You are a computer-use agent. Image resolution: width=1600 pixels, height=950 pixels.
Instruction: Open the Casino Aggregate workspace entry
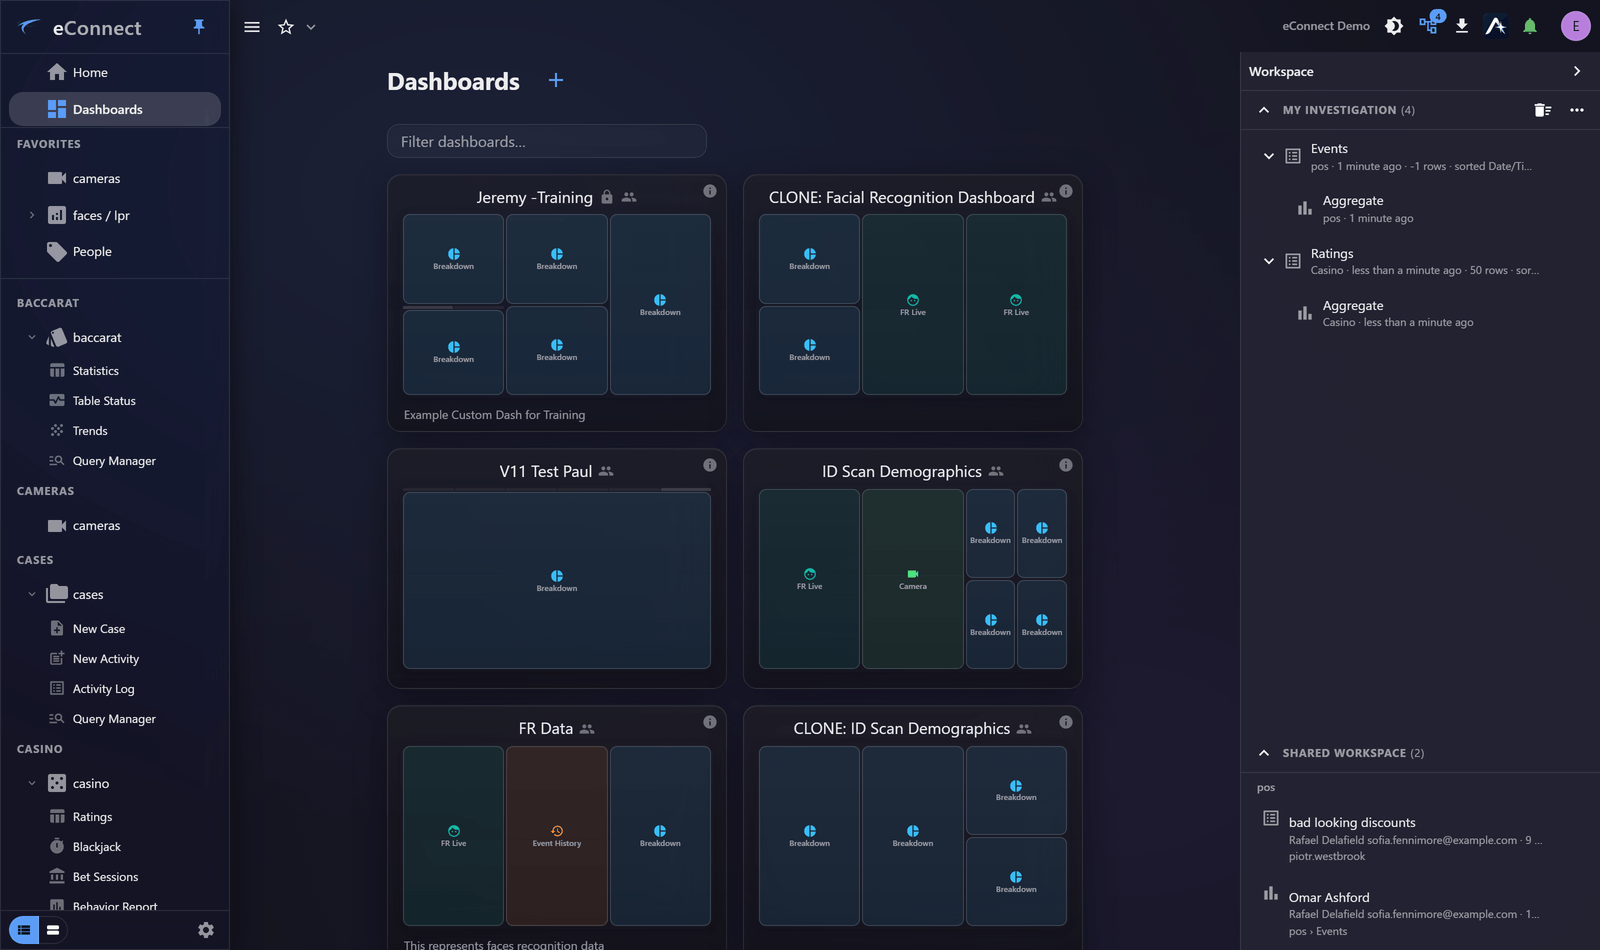[1420, 313]
